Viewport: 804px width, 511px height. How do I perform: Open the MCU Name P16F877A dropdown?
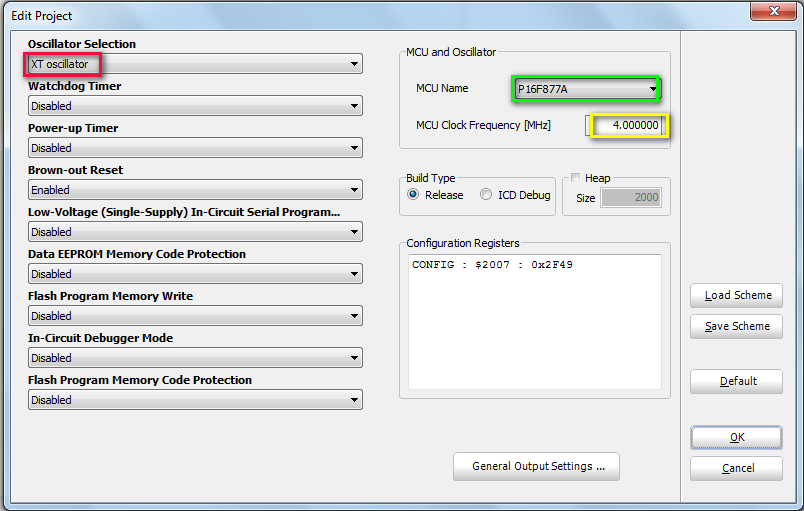tap(587, 89)
